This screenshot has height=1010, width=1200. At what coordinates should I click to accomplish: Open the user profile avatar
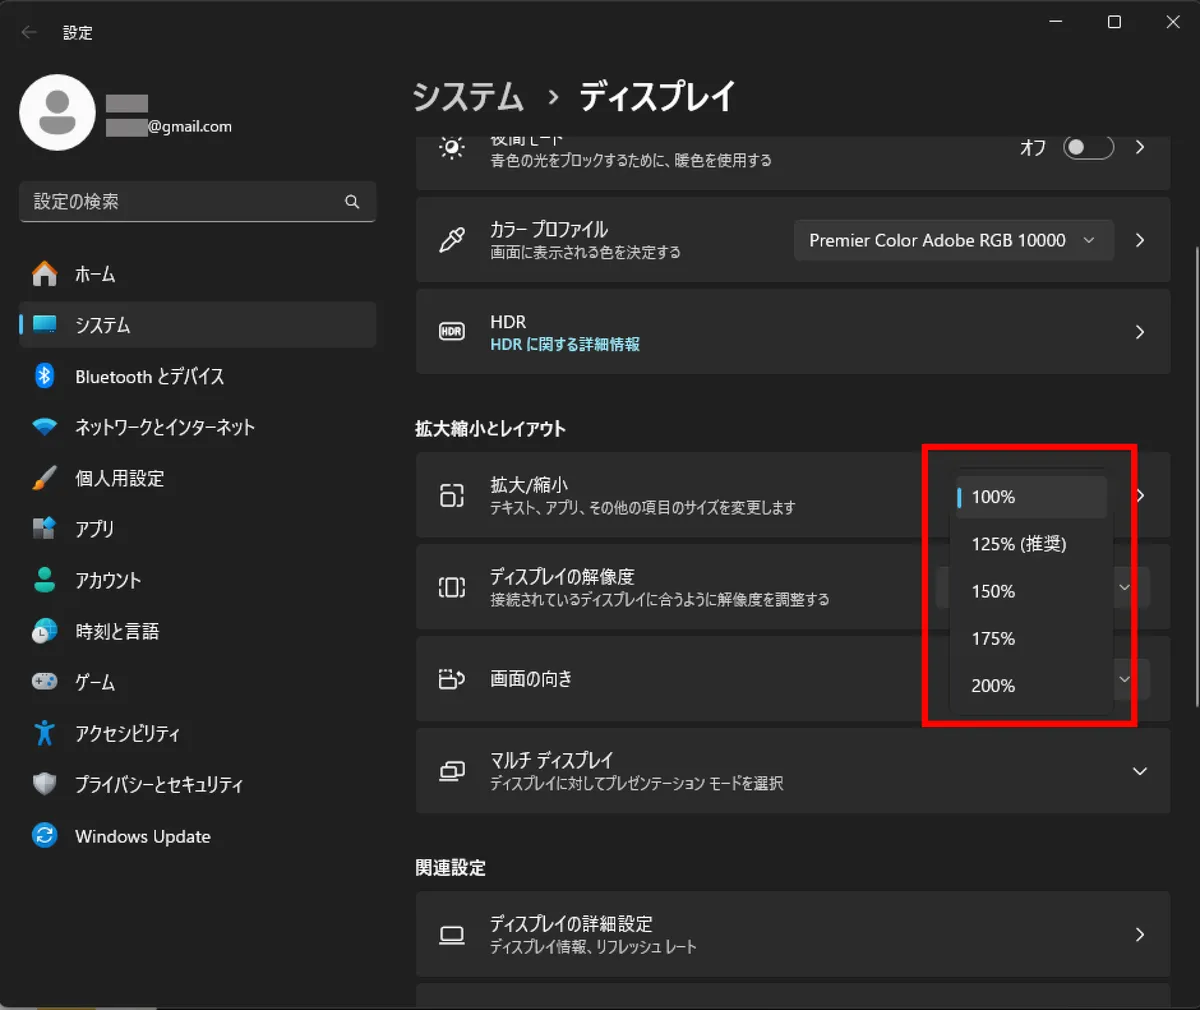point(57,112)
